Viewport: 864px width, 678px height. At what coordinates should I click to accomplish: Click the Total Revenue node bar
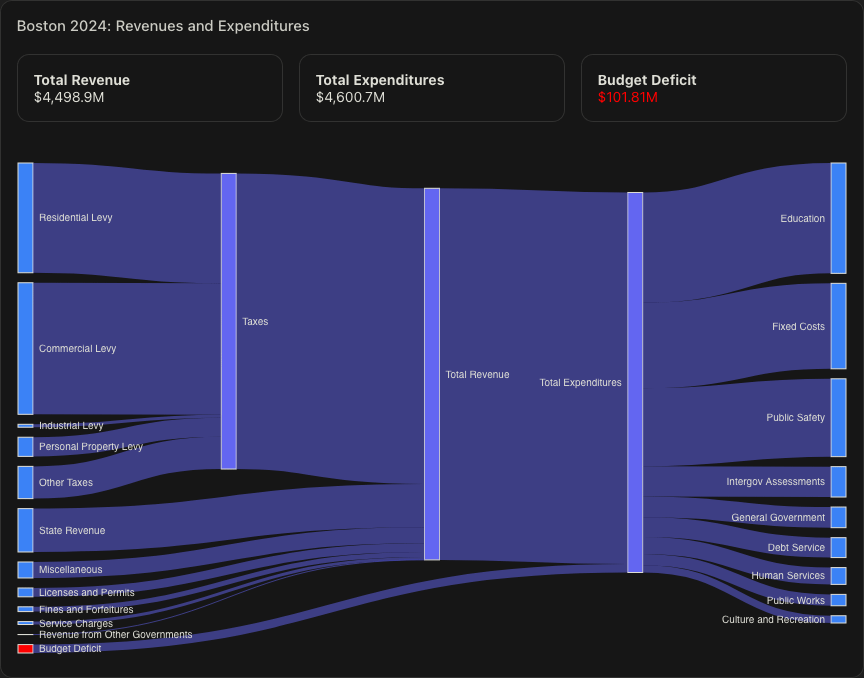point(432,374)
